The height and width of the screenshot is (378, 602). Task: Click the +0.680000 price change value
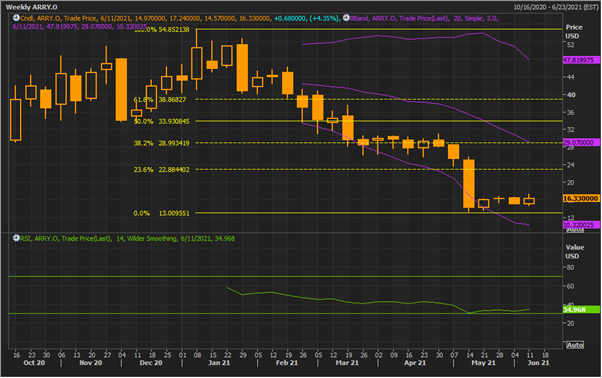[x=290, y=18]
